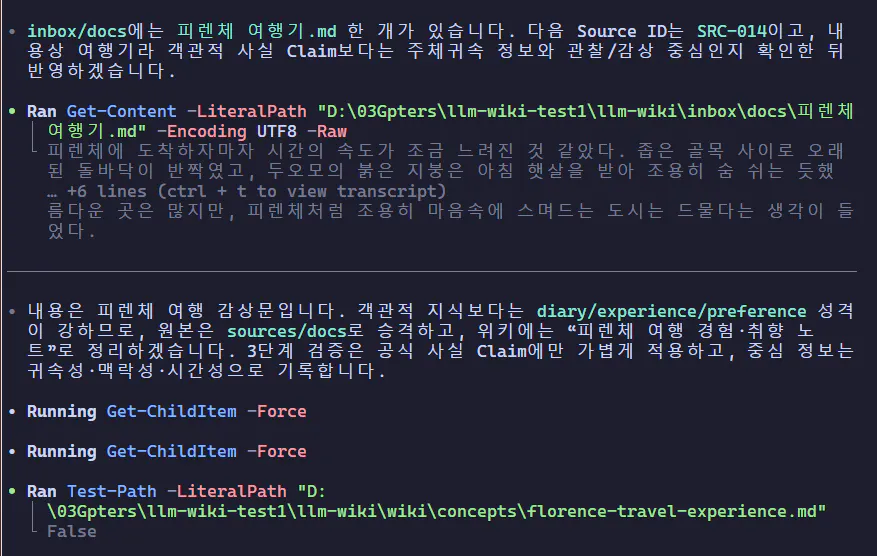This screenshot has width=877, height=556.
Task: Click the 'False' output result
Action: pos(72,531)
